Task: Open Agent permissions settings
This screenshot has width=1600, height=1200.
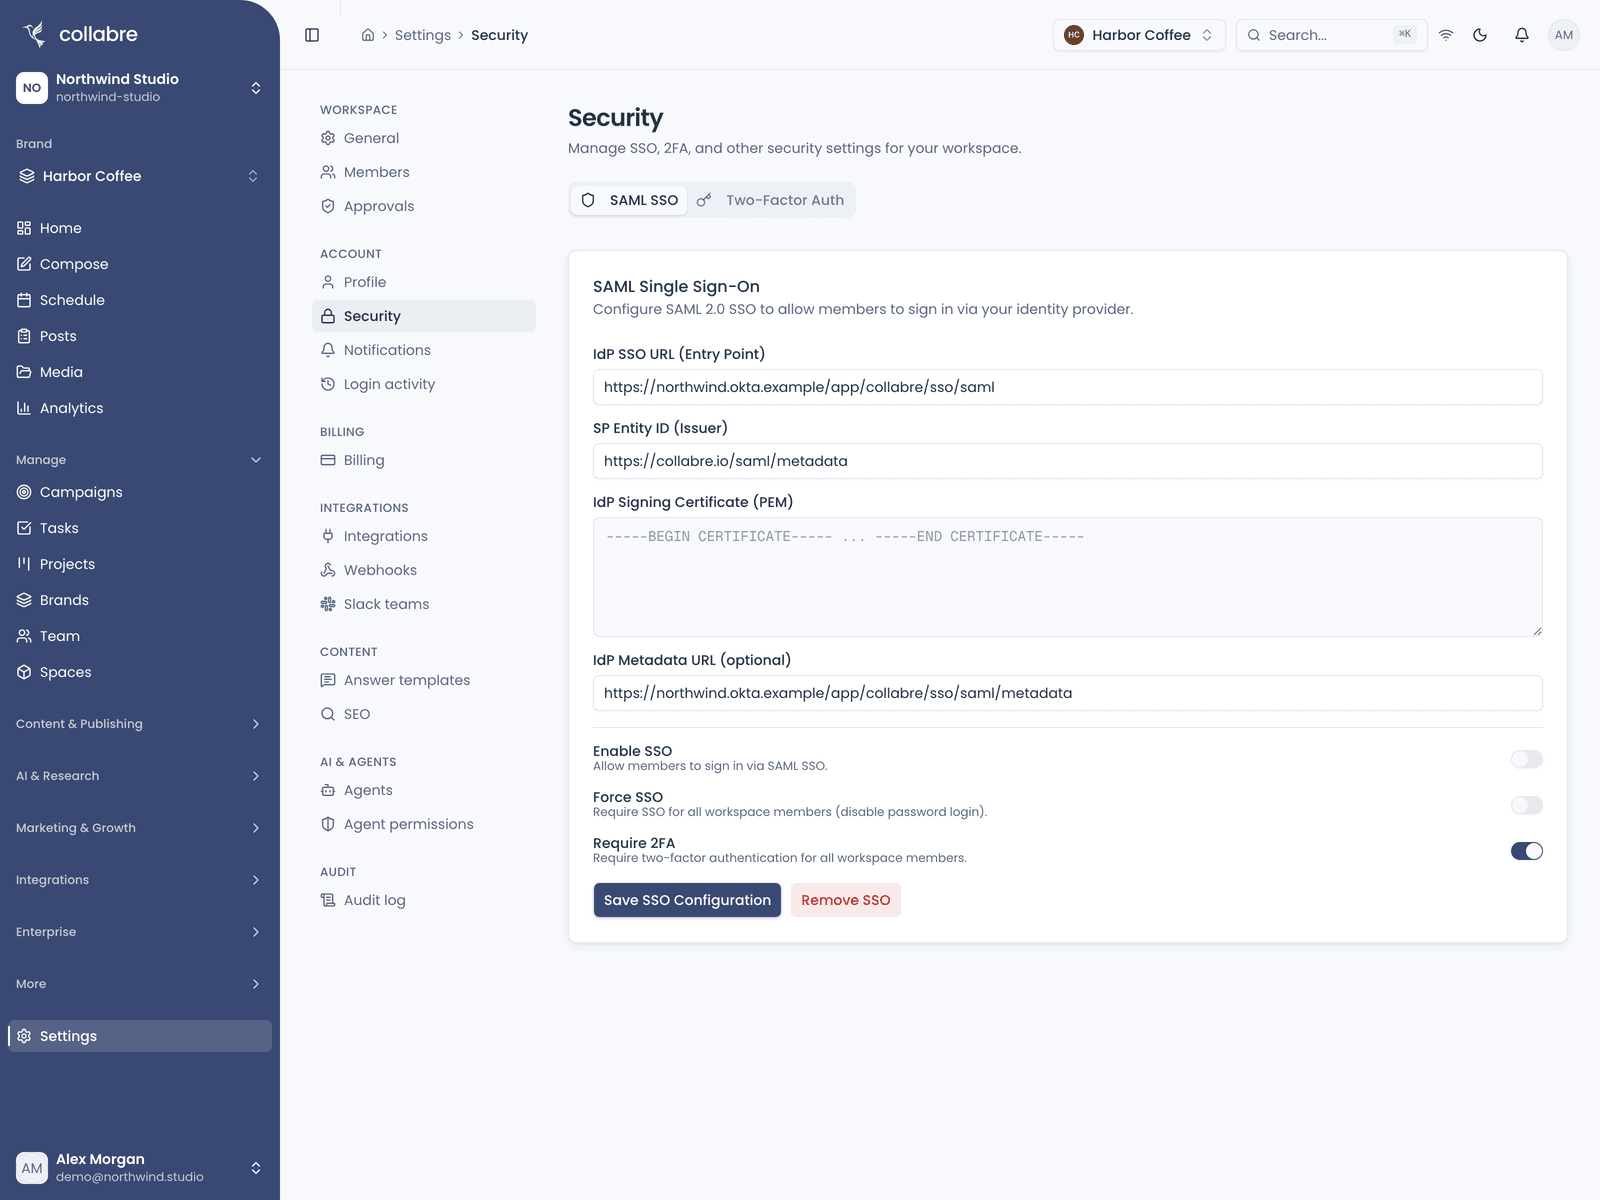Action: [424, 824]
